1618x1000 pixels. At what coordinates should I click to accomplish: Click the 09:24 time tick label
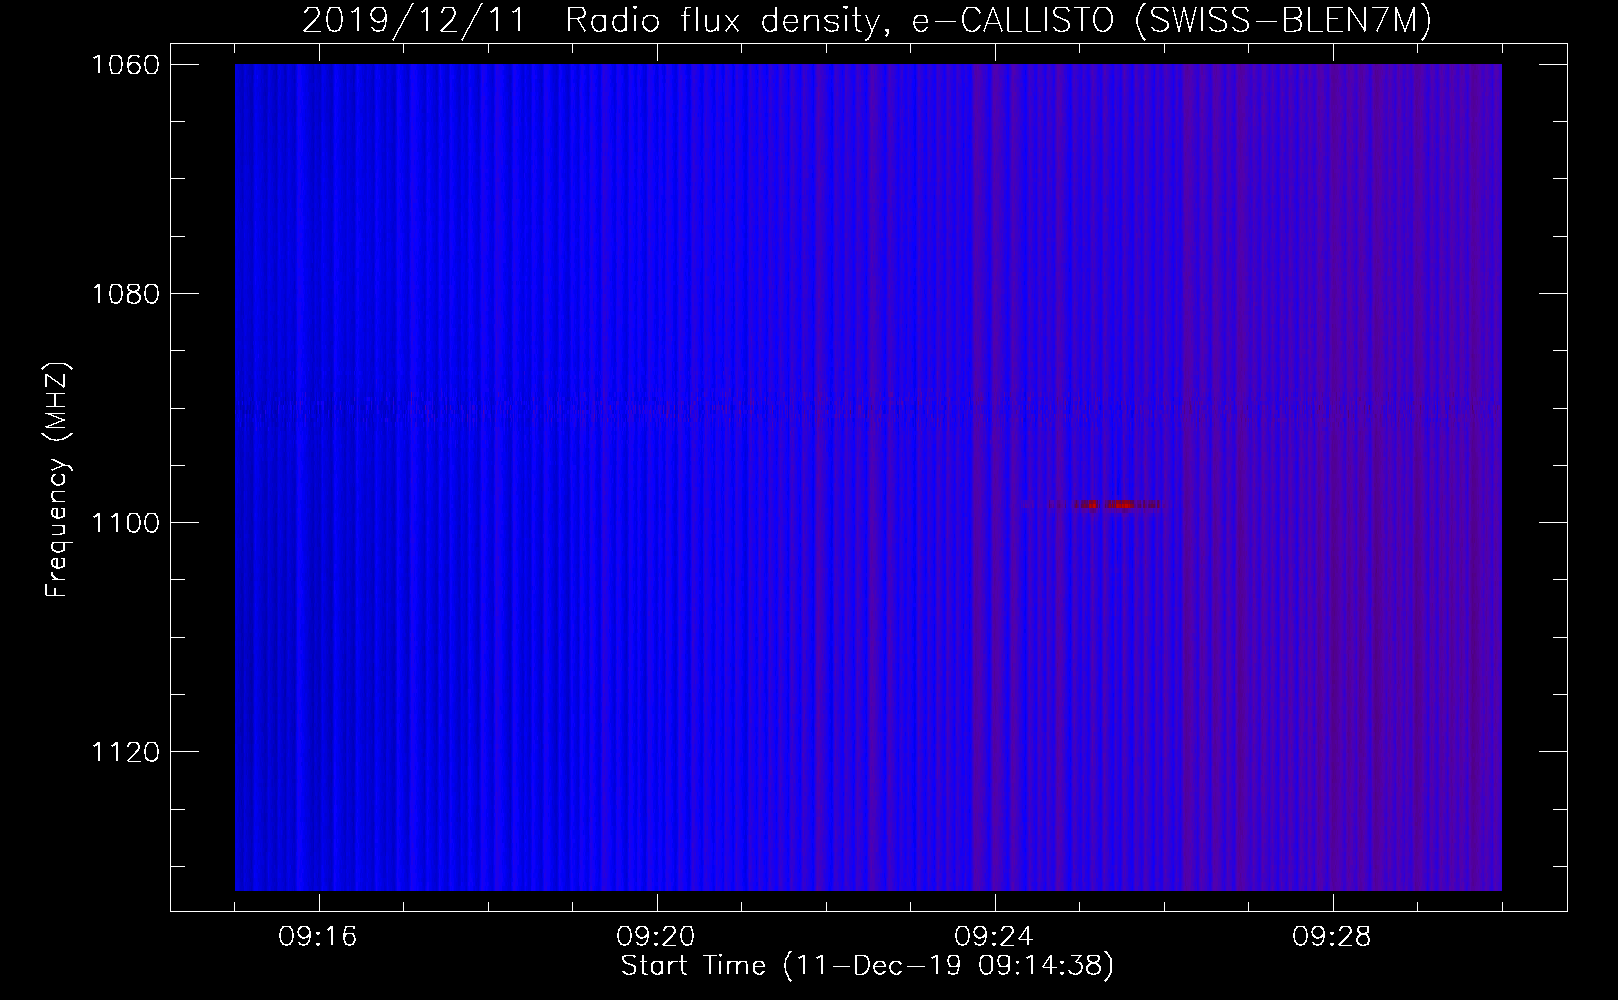(995, 937)
